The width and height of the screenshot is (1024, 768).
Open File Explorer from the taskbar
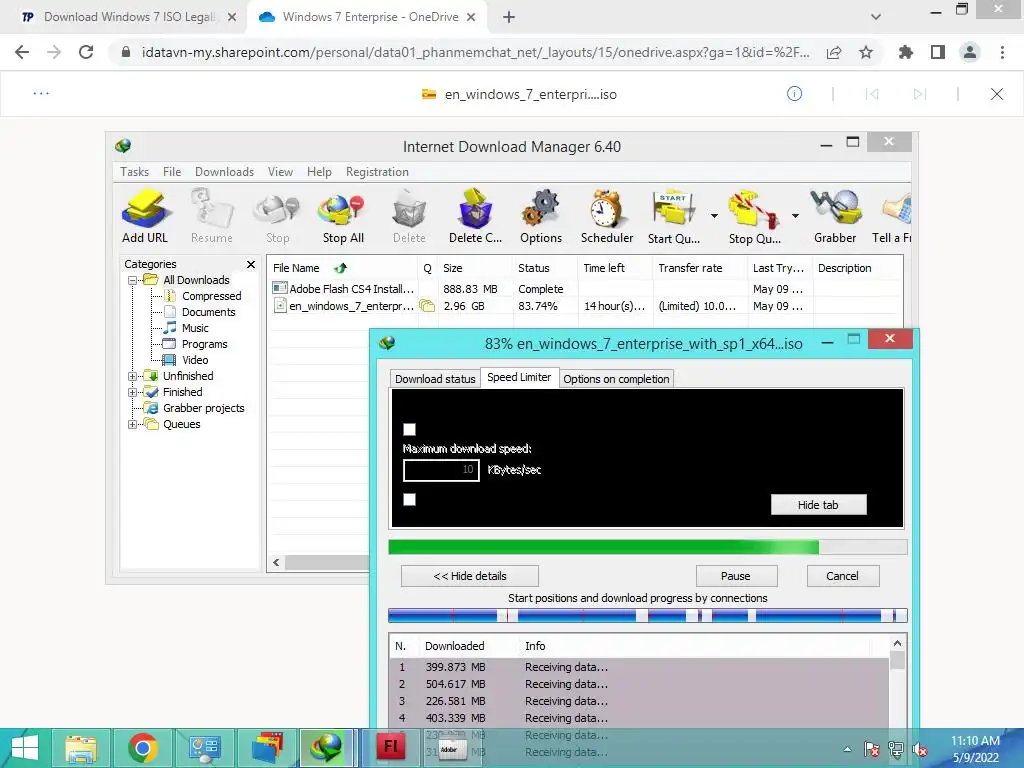click(80, 748)
